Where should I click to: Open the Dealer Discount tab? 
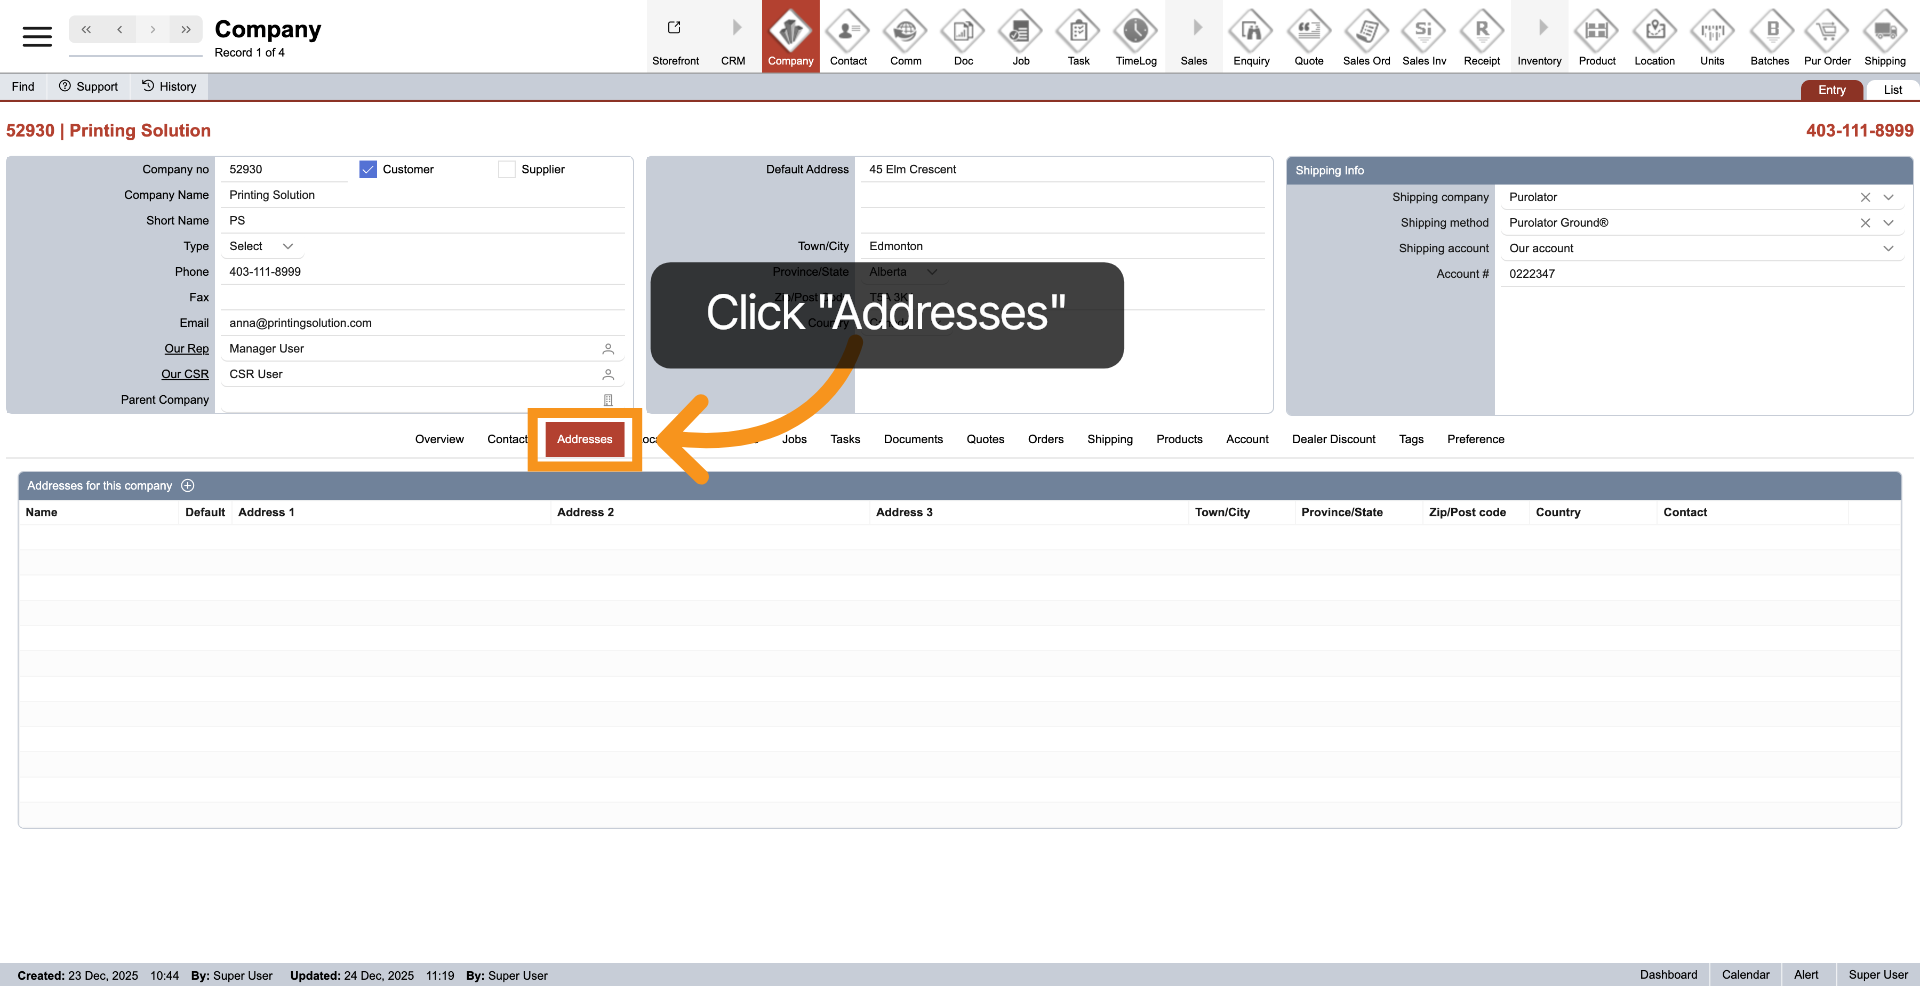click(1333, 440)
